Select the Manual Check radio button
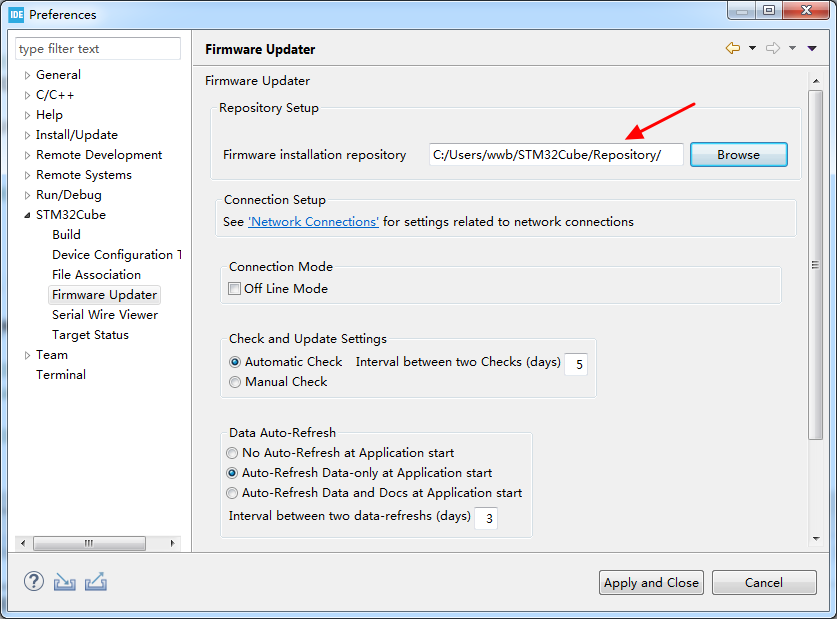Image resolution: width=837 pixels, height=619 pixels. coord(235,382)
